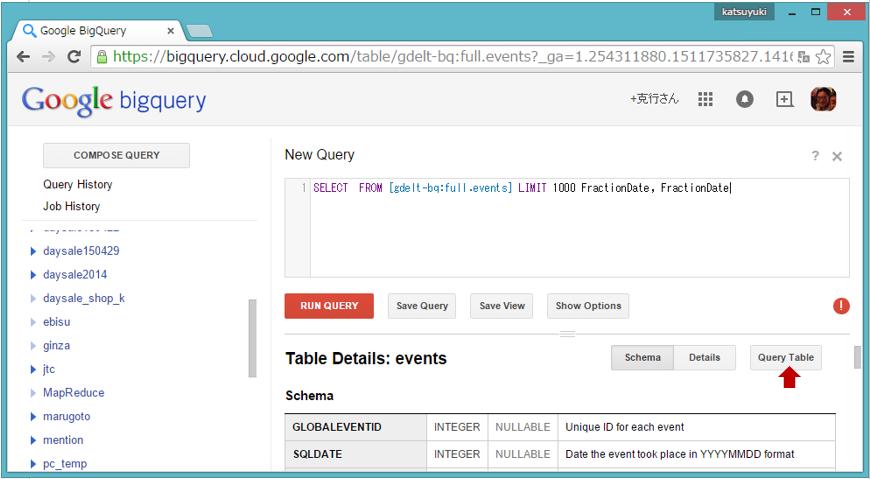
Task: Click the browser address bar URL
Action: point(452,57)
